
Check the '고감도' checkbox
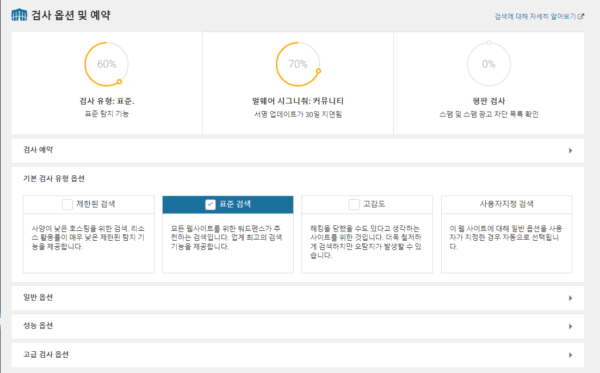pyautogui.click(x=354, y=204)
